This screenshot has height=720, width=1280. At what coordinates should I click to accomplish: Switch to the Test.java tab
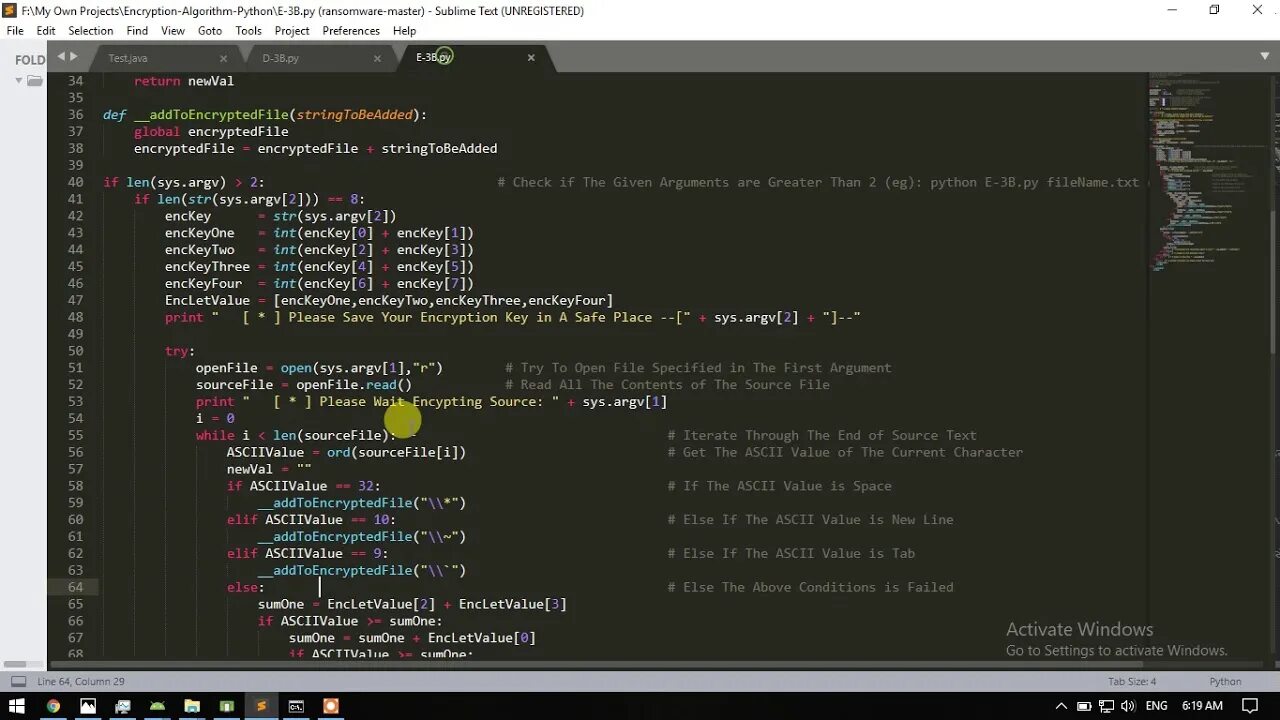[x=128, y=58]
